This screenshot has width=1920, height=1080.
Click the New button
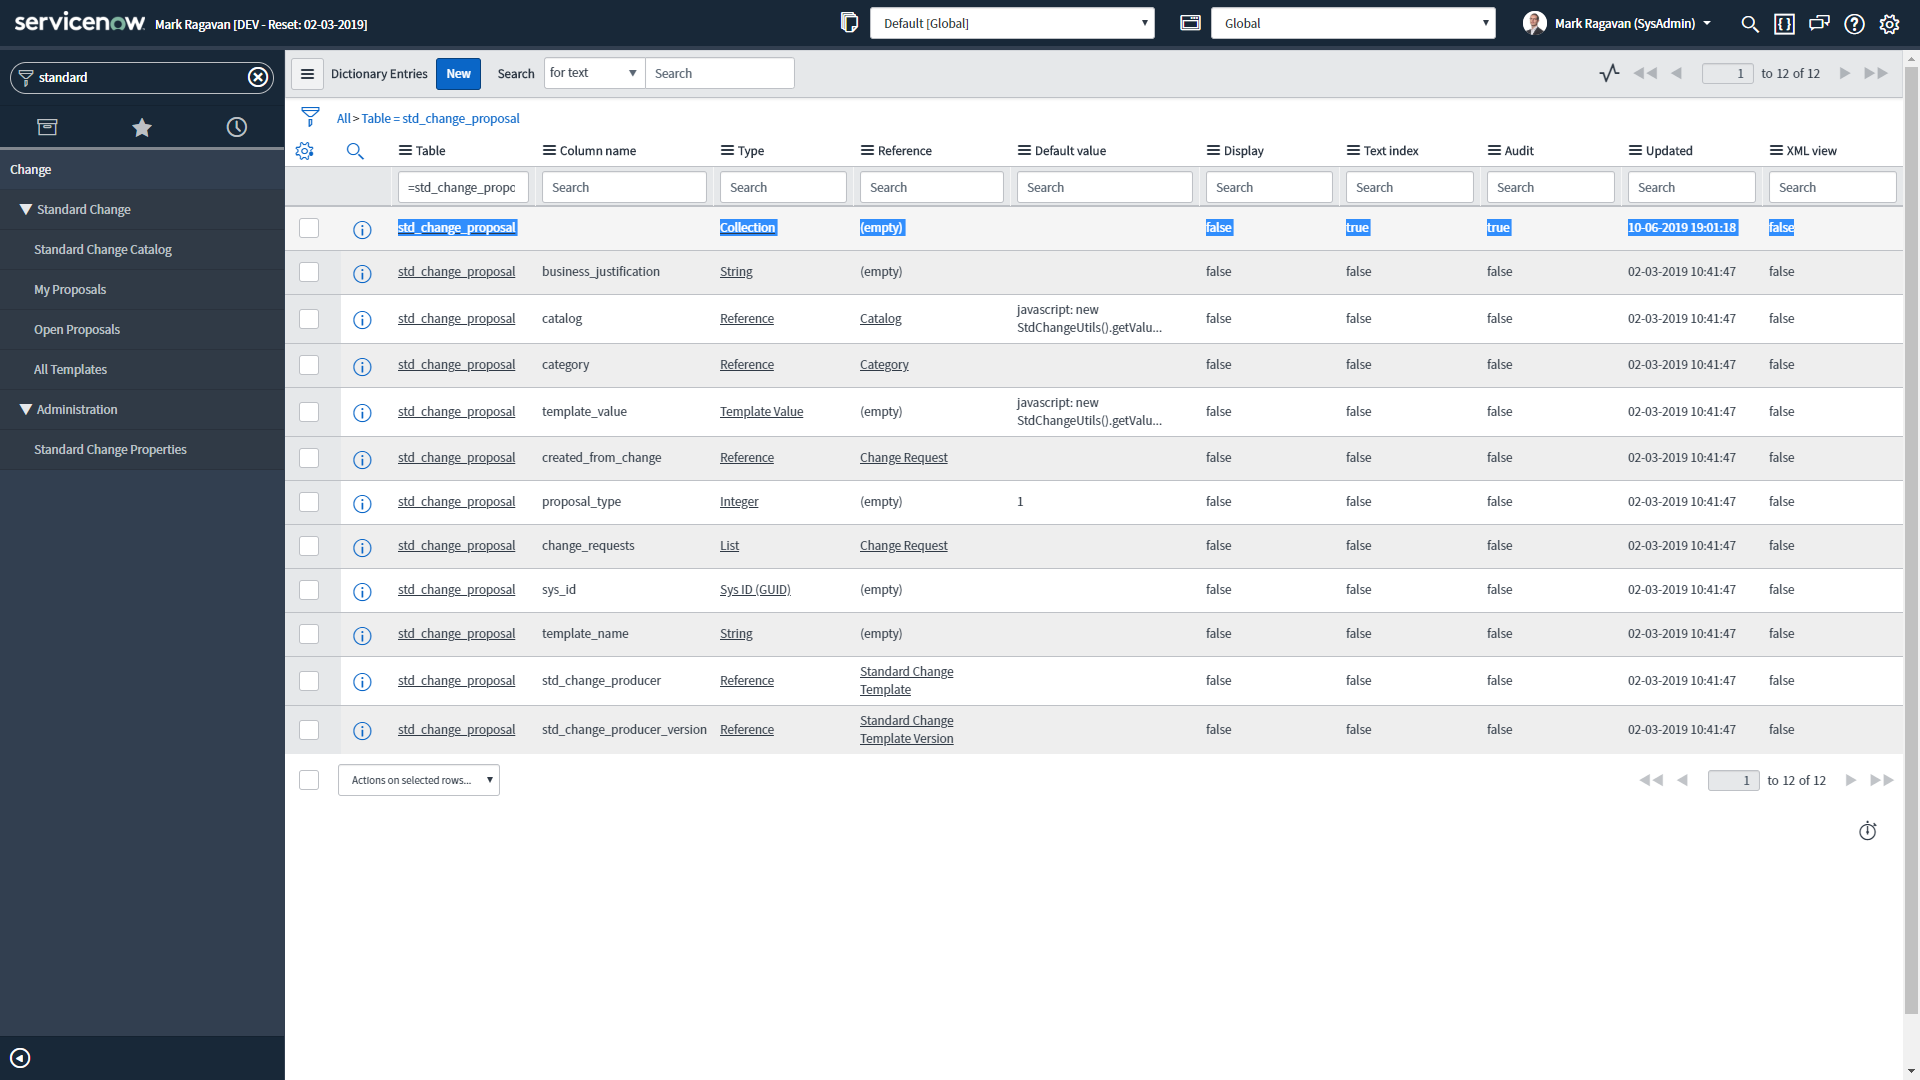458,73
